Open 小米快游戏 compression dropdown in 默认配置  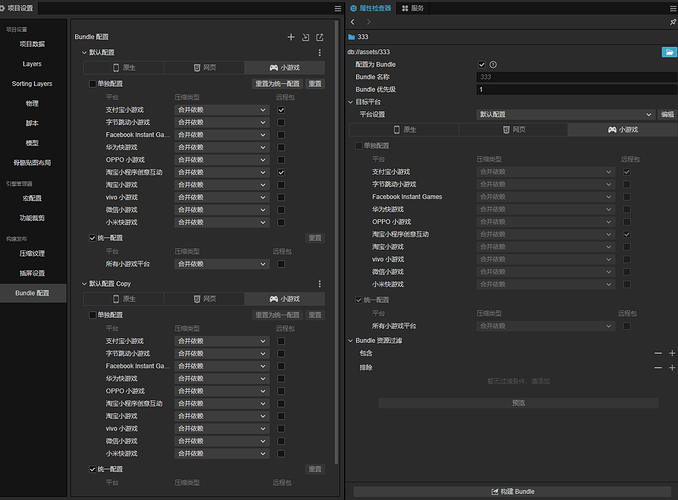click(222, 222)
